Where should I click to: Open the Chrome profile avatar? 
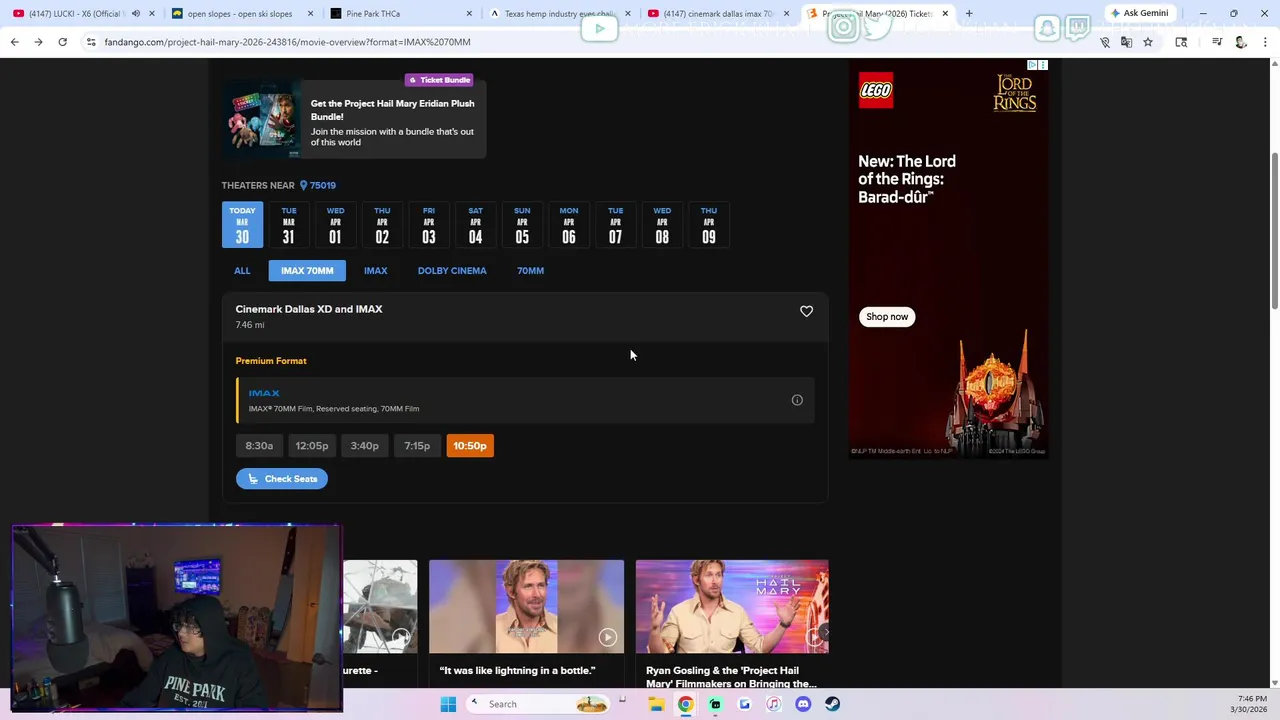(x=1241, y=42)
